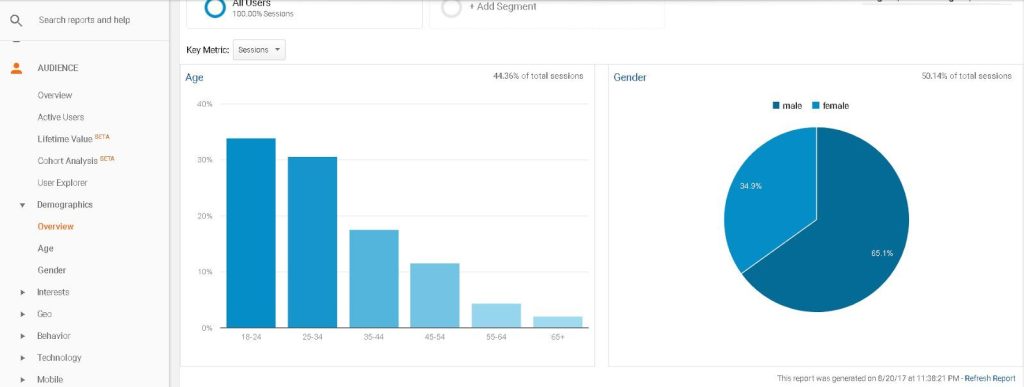Click the Behavior label

click(54, 336)
